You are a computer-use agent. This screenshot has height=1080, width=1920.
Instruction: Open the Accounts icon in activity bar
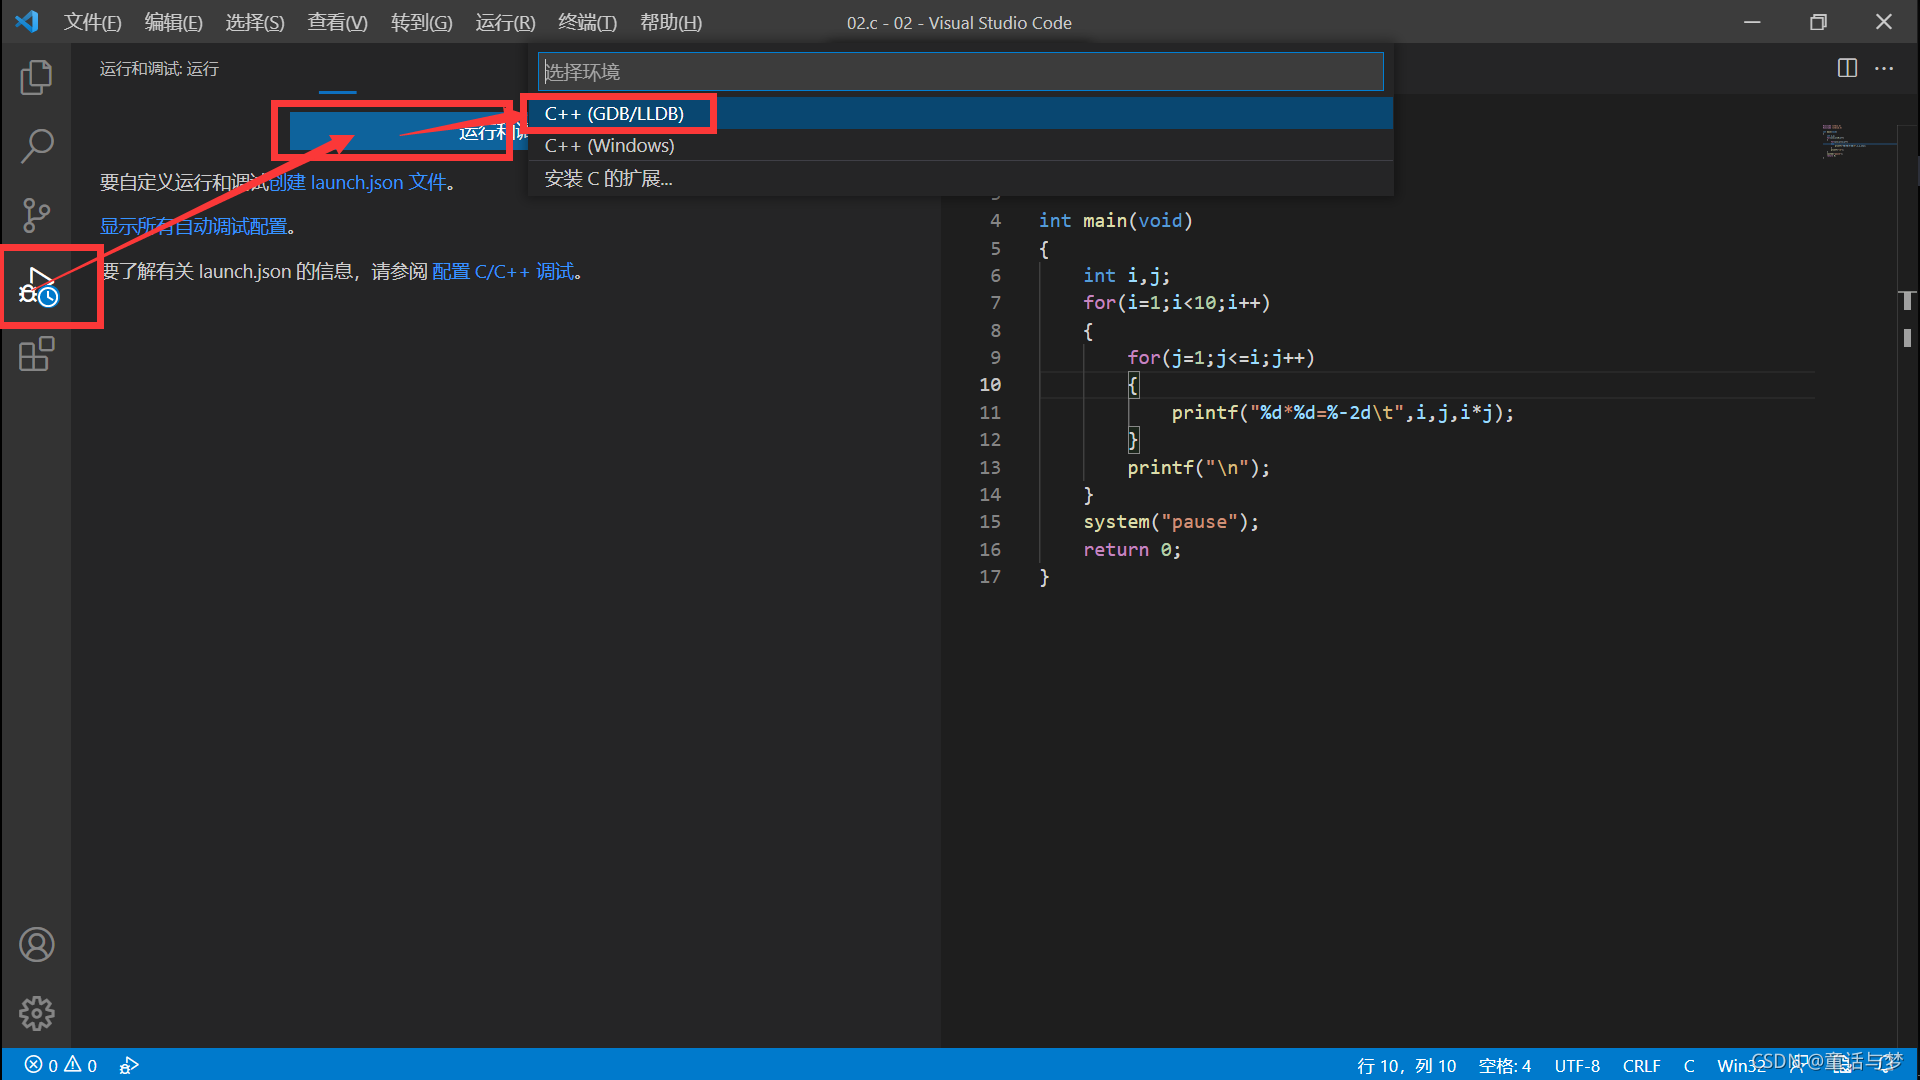point(36,944)
